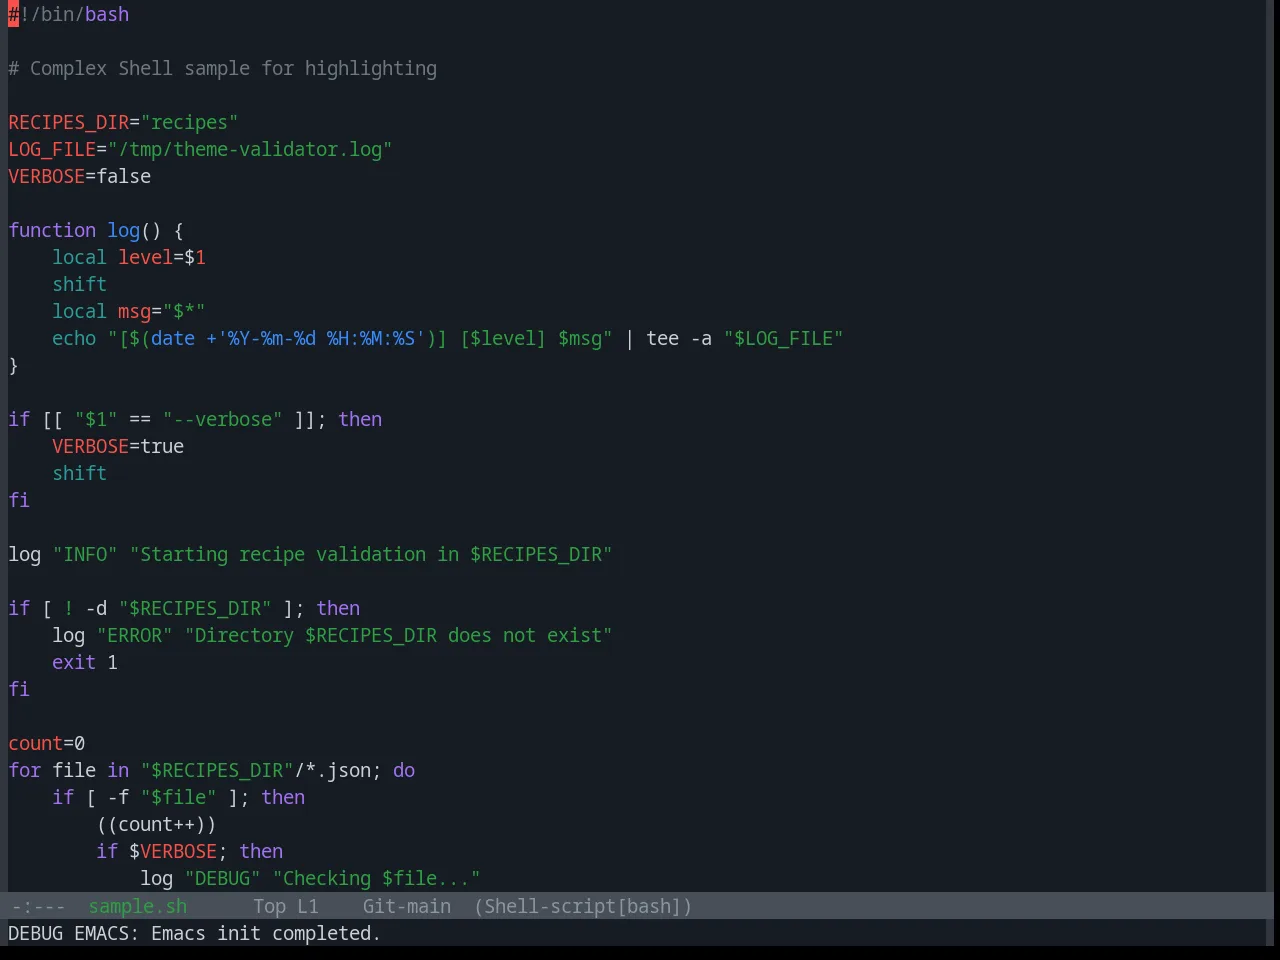Click the -:--- buffer status flags
The width and height of the screenshot is (1280, 960).
pyautogui.click(x=38, y=906)
